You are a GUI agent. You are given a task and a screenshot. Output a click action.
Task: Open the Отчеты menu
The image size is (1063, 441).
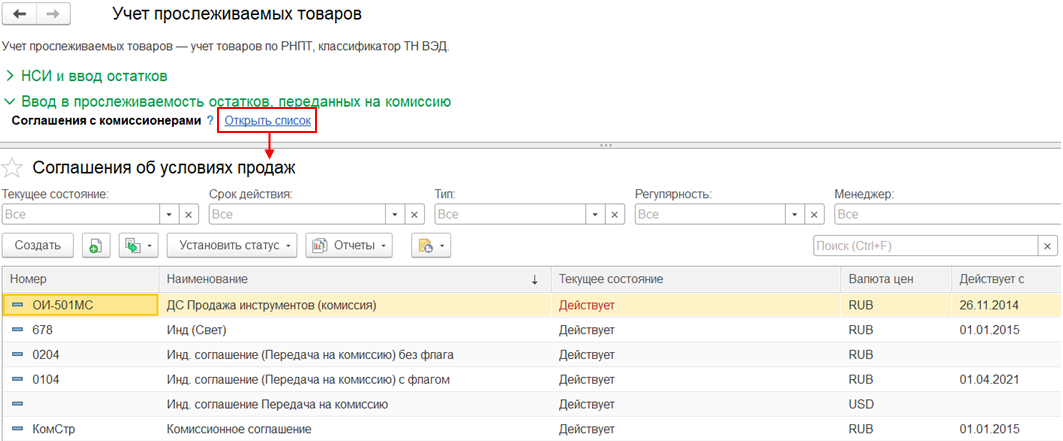(x=349, y=245)
